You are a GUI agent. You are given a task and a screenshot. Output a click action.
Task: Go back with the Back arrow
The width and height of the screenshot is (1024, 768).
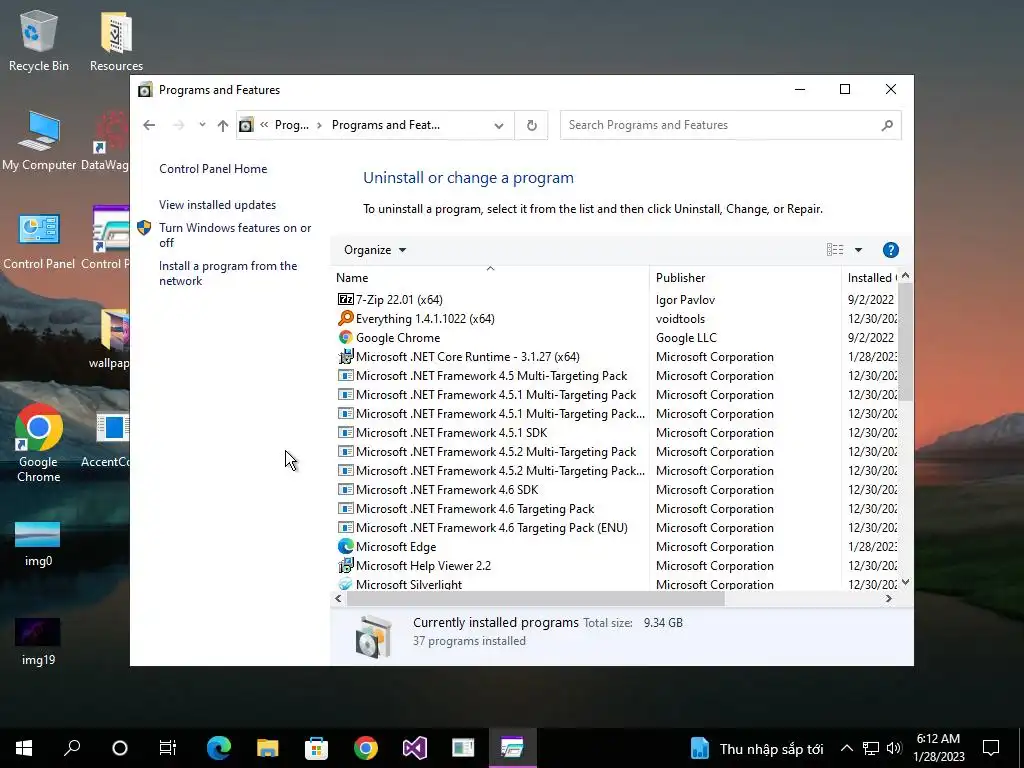point(149,125)
